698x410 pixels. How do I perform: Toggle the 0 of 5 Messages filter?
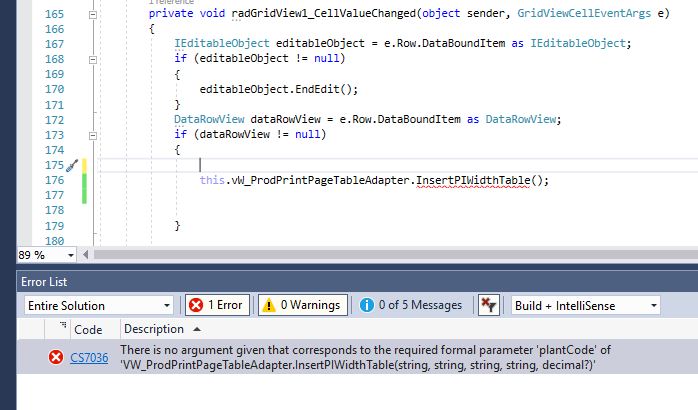point(411,305)
